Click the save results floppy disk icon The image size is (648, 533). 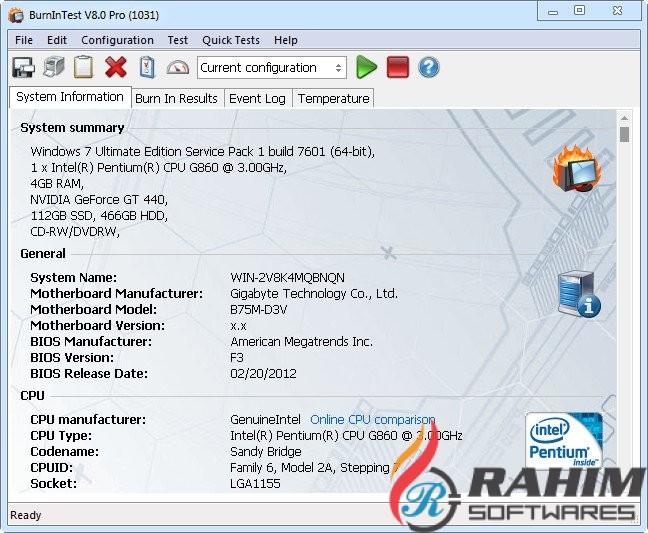(23, 68)
